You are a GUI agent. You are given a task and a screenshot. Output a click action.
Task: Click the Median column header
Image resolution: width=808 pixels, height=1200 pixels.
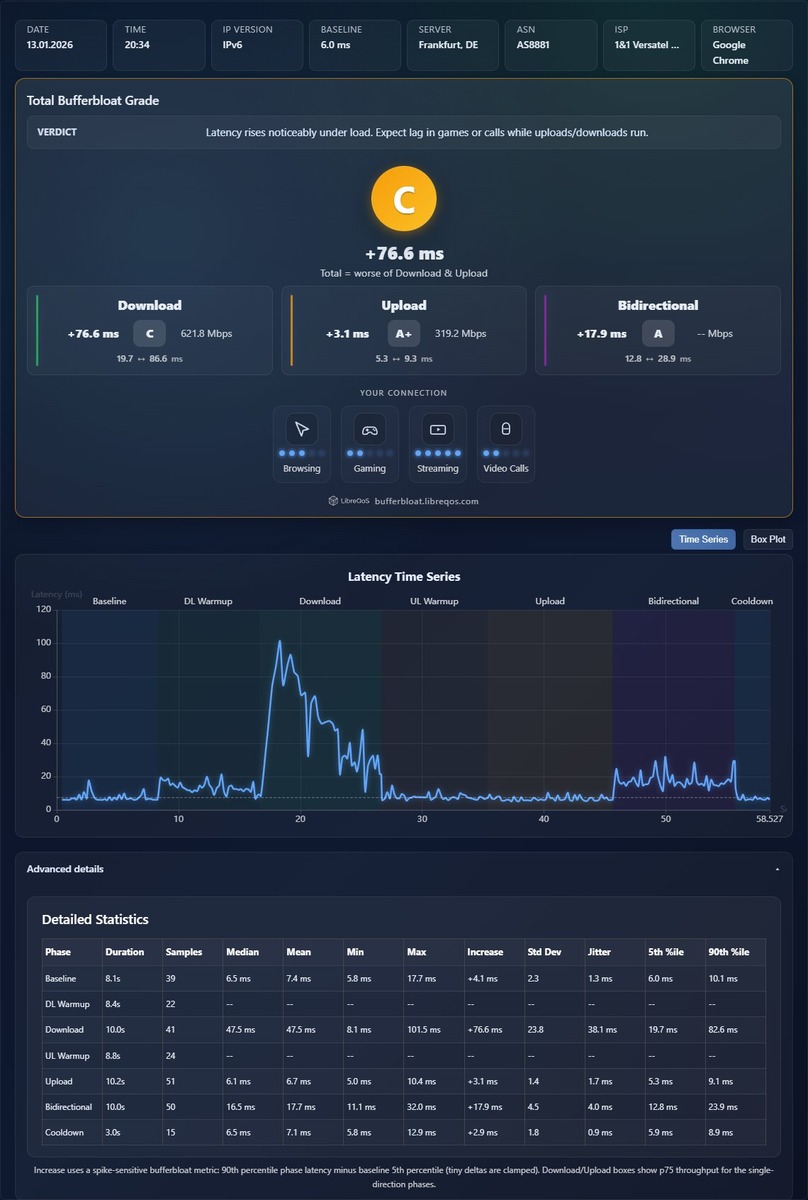point(242,952)
